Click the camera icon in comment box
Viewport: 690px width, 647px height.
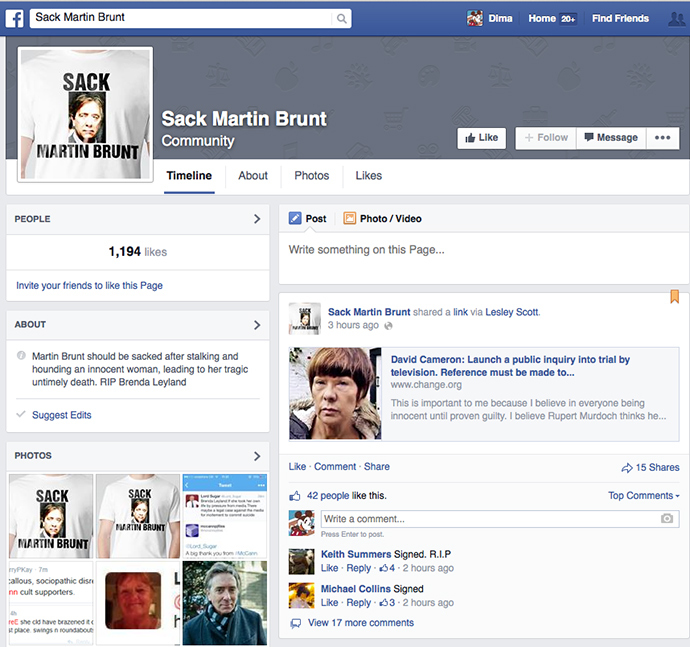667,519
